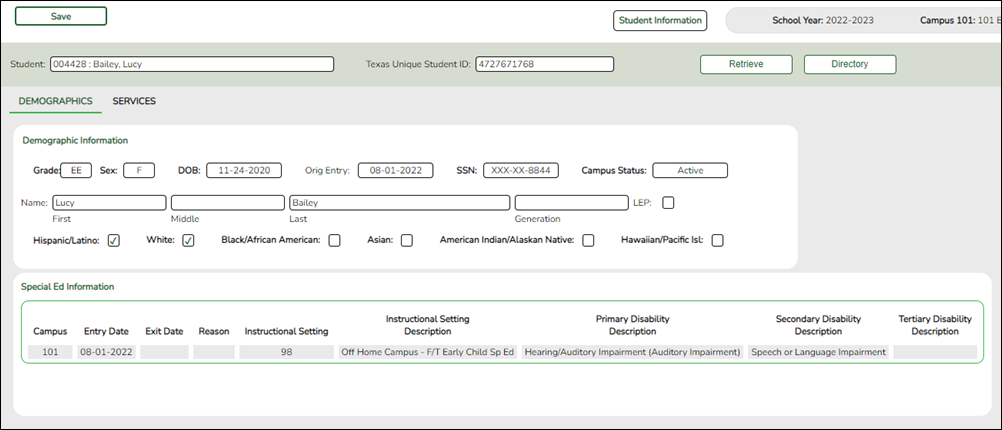Click the empty Reason cell
This screenshot has width=1002, height=430.
(x=214, y=352)
